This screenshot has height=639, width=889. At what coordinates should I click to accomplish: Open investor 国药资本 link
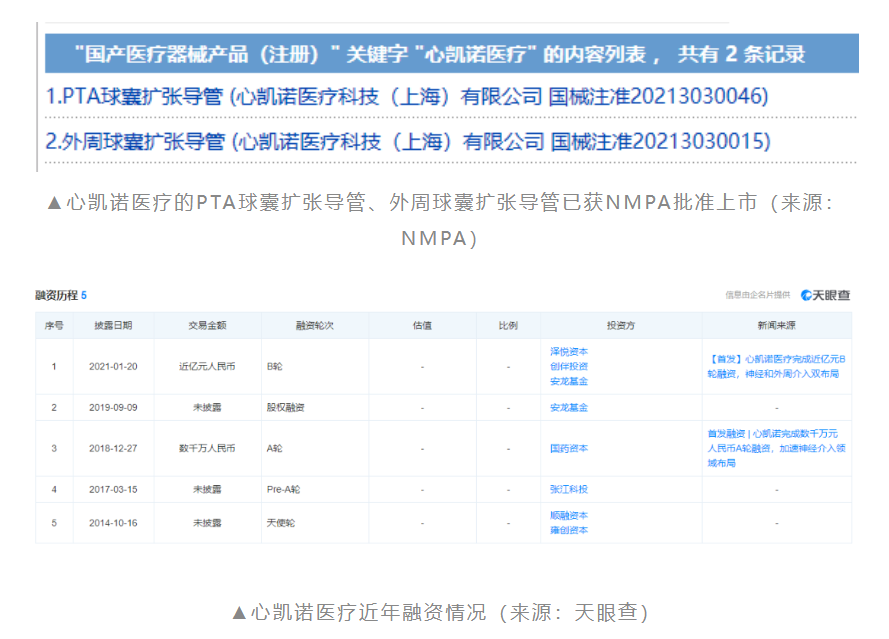tap(569, 448)
